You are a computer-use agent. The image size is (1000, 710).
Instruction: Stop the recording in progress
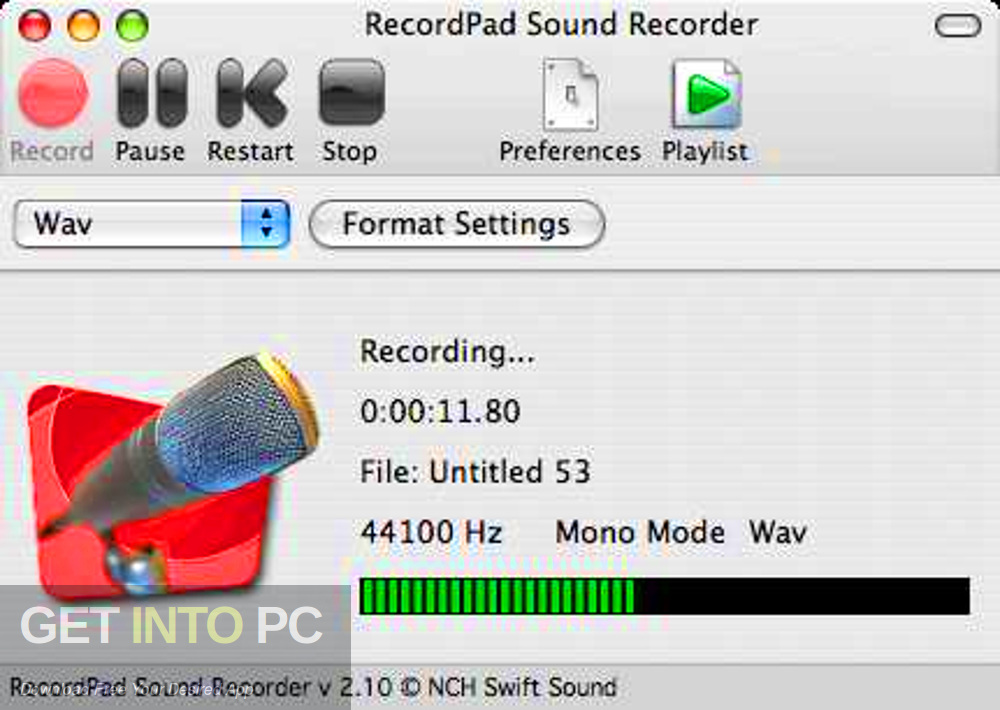[x=349, y=93]
